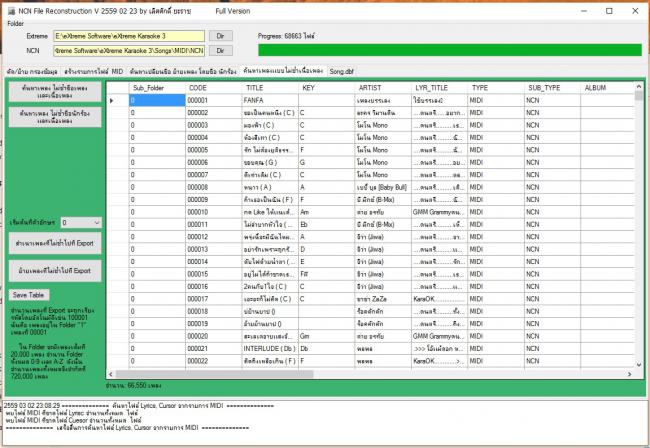
Task: Click the ARTIST column header
Action: 383,88
